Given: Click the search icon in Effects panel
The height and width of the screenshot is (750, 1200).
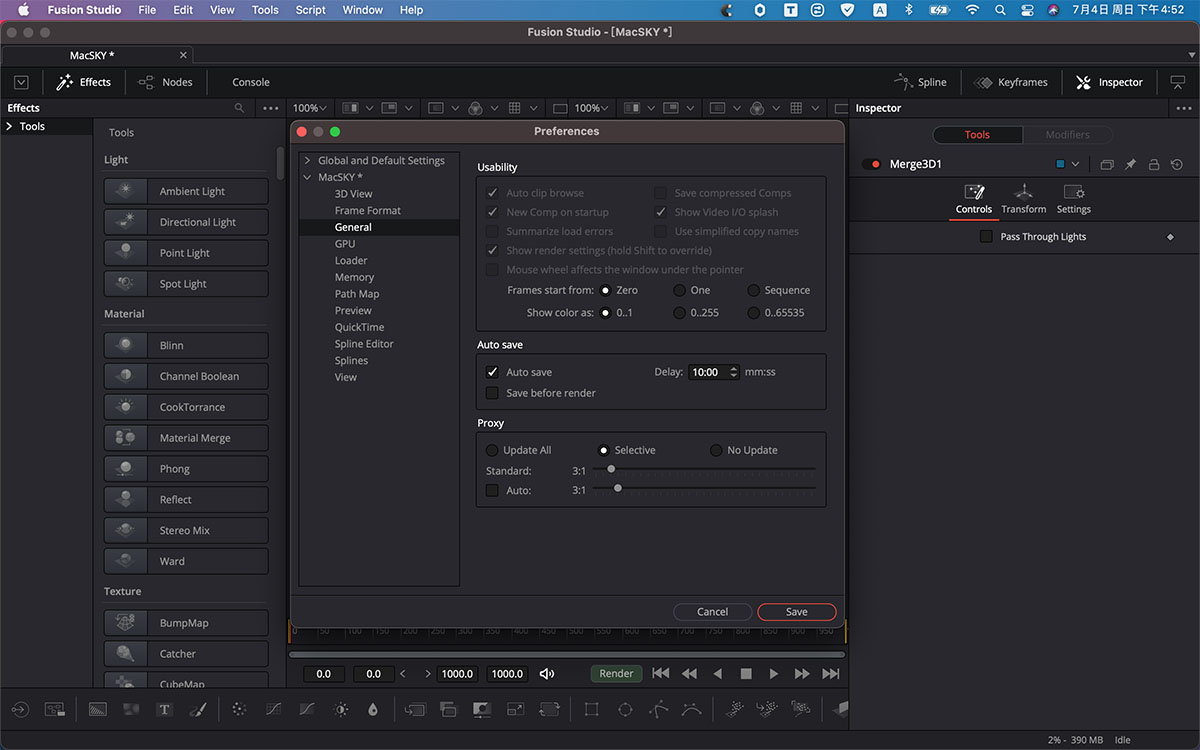Looking at the screenshot, I should pyautogui.click(x=239, y=108).
